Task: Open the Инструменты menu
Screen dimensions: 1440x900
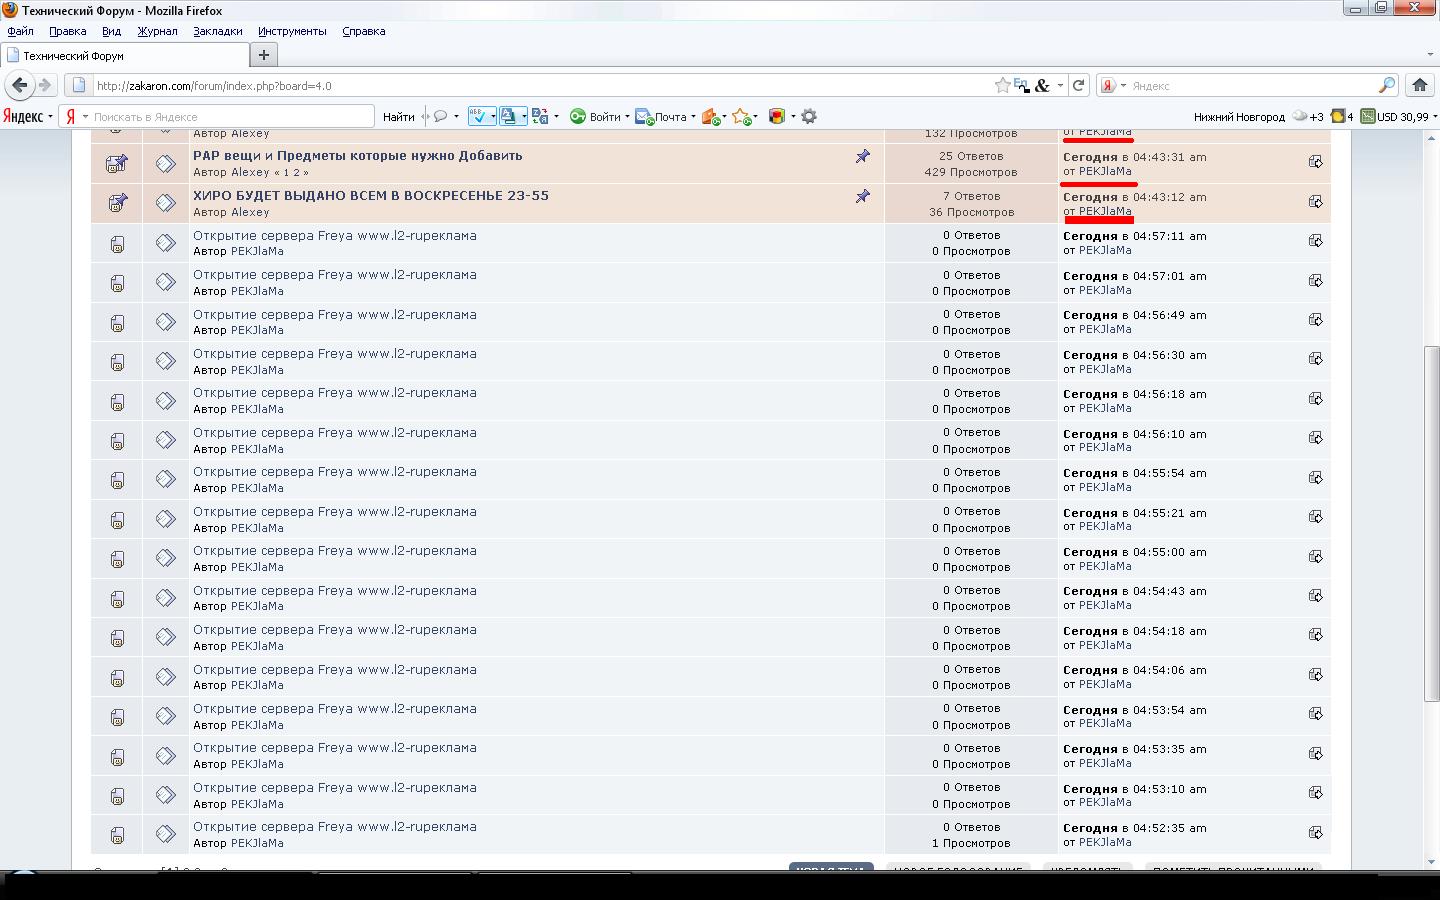Action: pyautogui.click(x=292, y=31)
